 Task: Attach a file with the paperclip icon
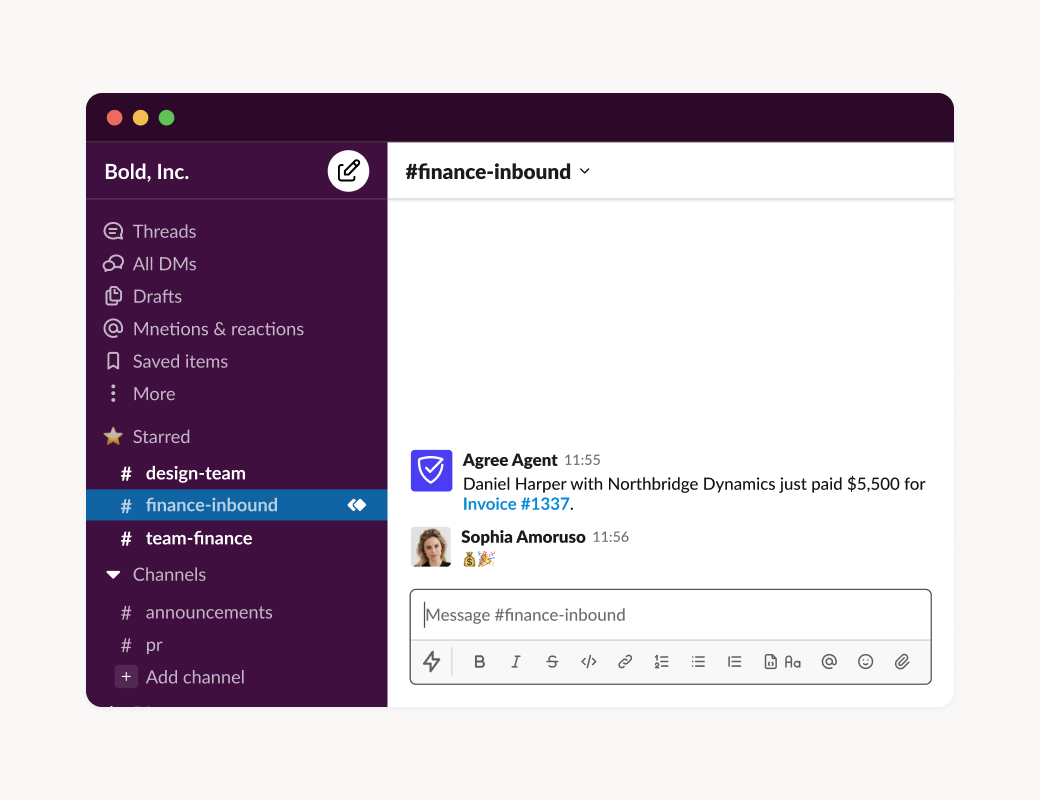pyautogui.click(x=902, y=662)
